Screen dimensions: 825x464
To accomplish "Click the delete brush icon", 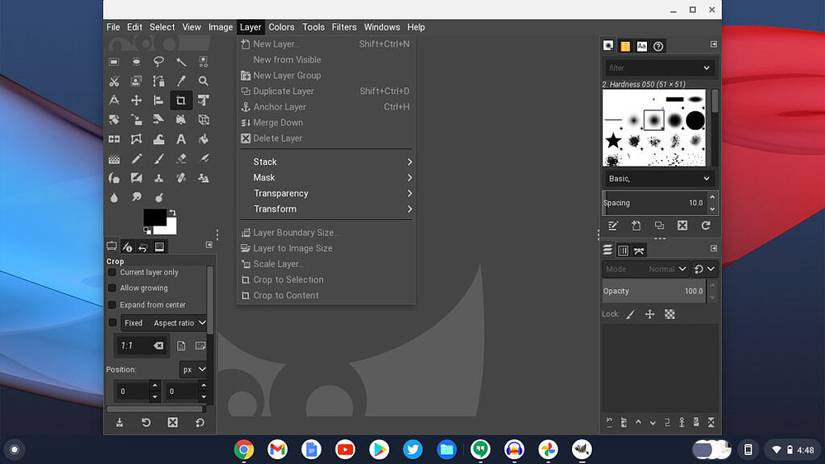I will point(682,226).
